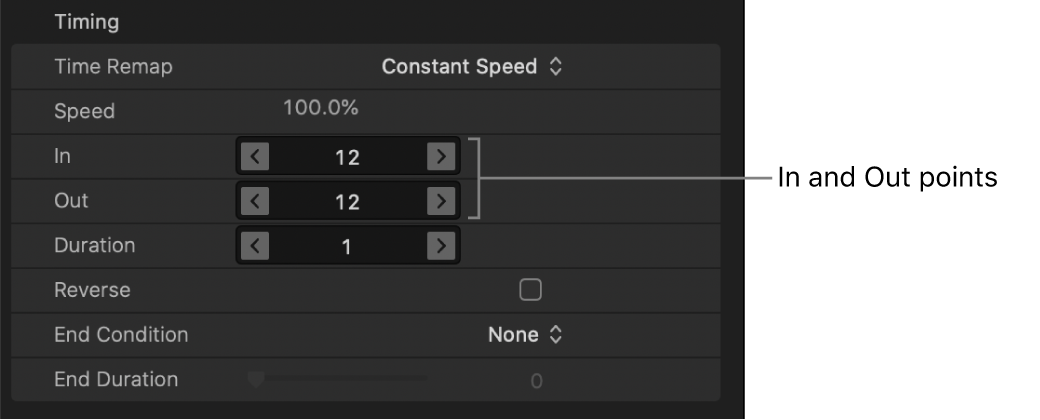The width and height of the screenshot is (1040, 420).
Task: Click the Duration value field
Action: (347, 246)
